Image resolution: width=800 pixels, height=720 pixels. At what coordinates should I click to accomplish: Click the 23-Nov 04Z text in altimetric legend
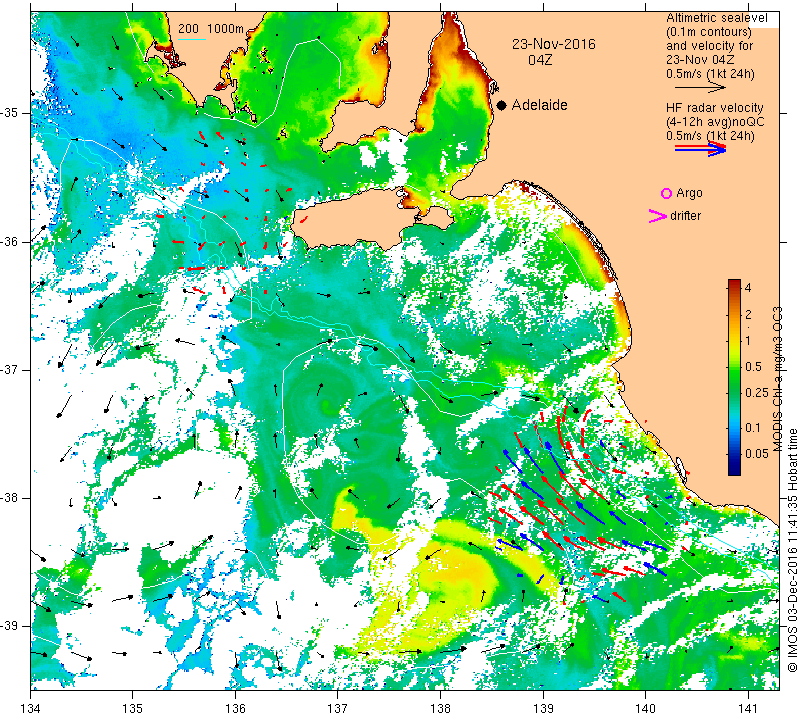[699, 60]
